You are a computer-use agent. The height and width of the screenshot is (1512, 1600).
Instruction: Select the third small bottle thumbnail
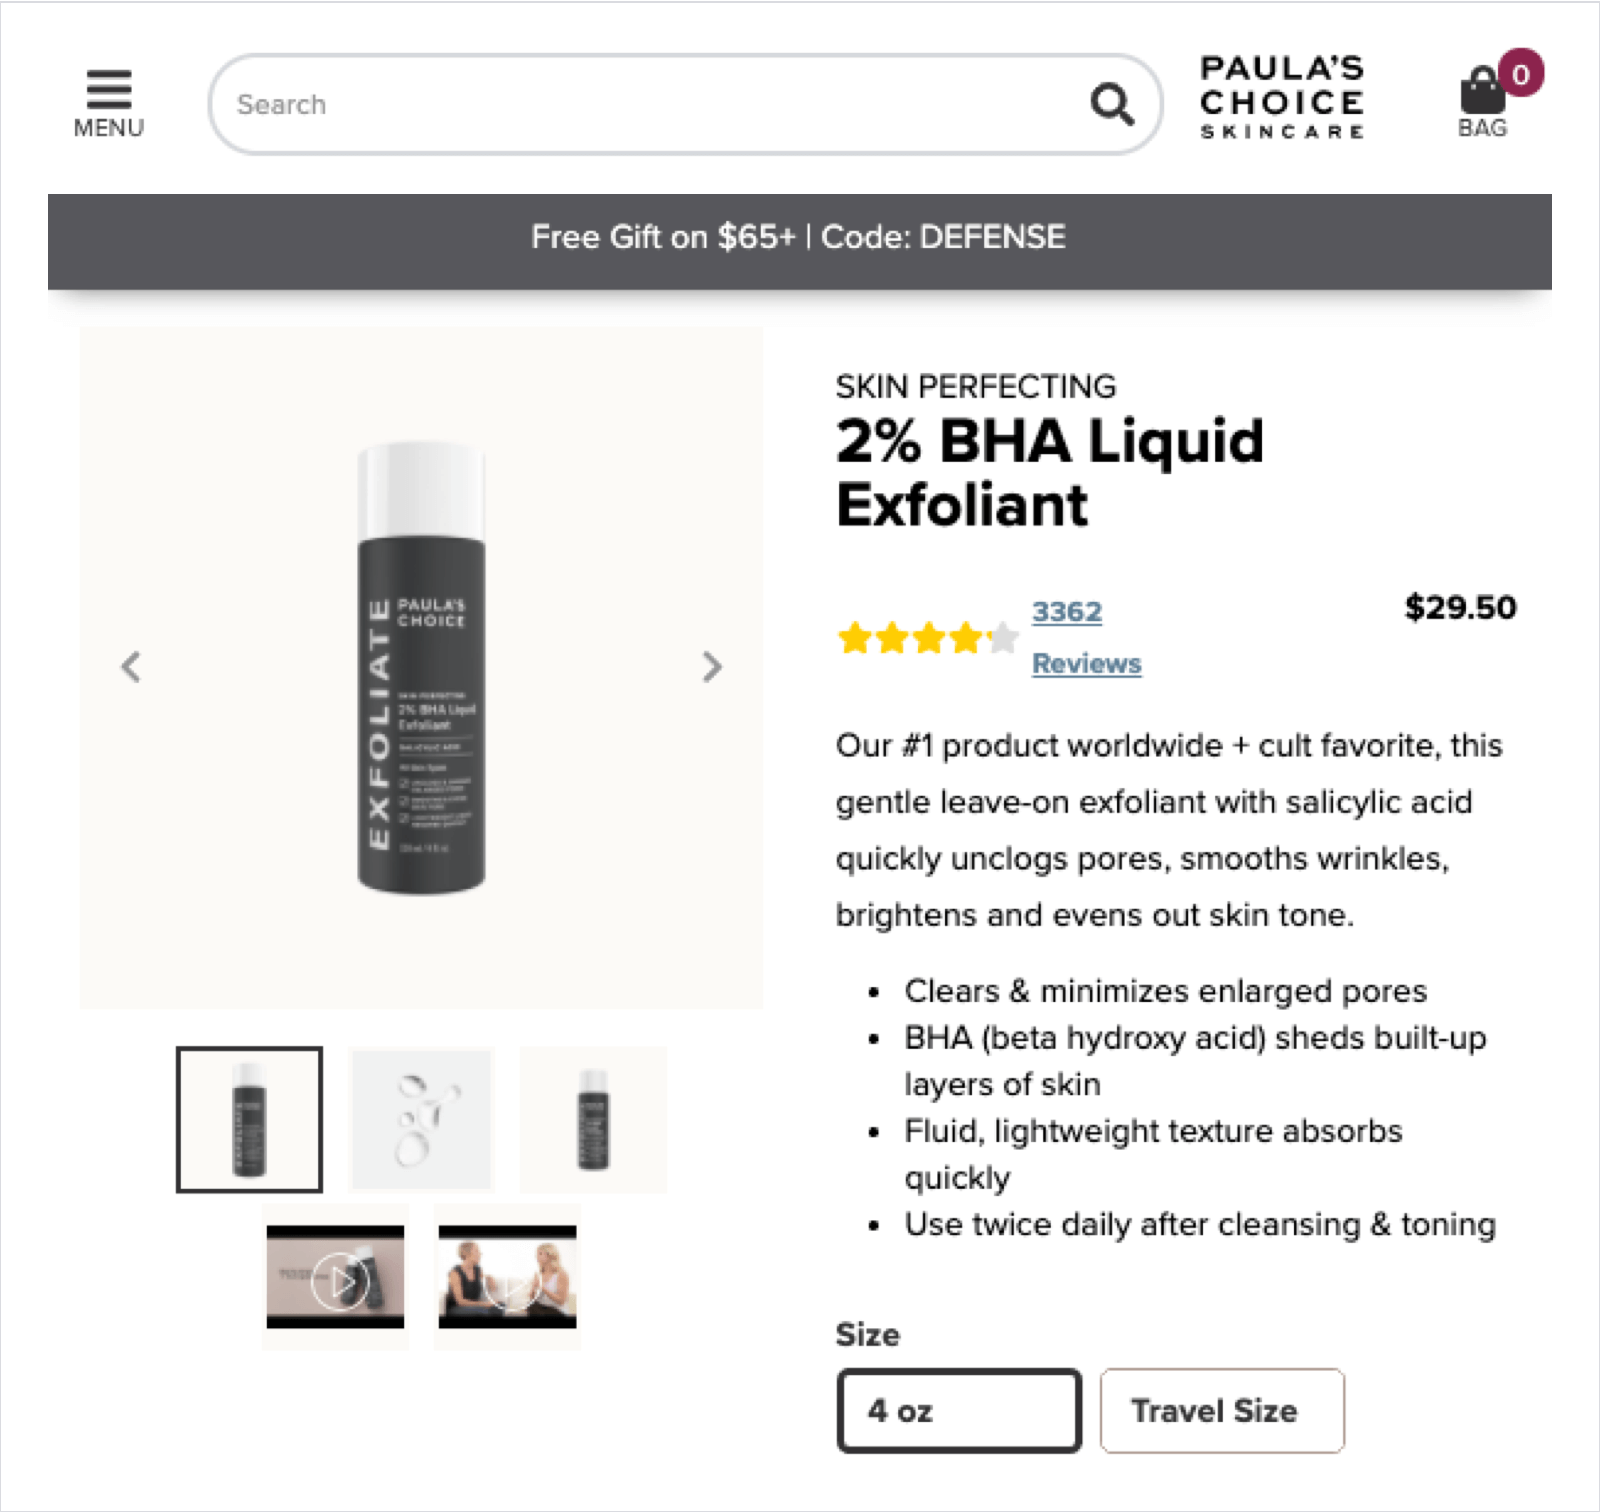tap(593, 1119)
